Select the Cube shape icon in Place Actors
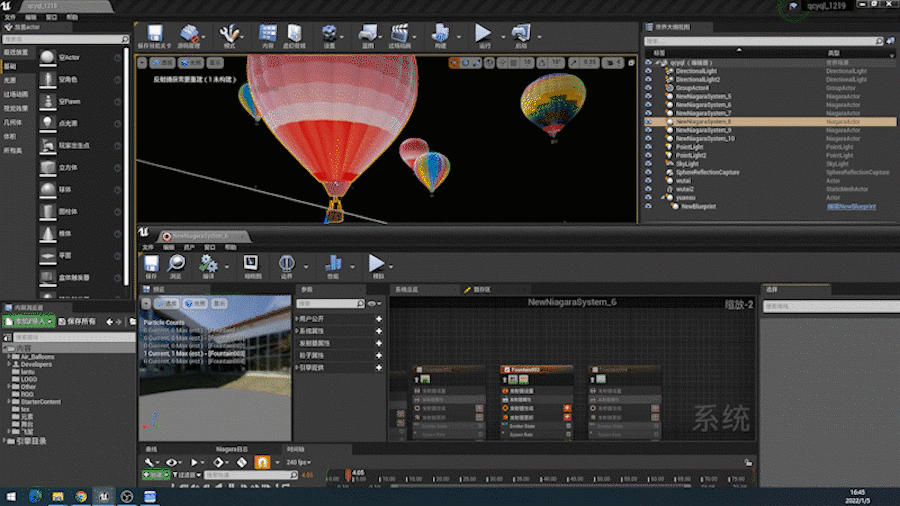The height and width of the screenshot is (506, 900). [48, 168]
